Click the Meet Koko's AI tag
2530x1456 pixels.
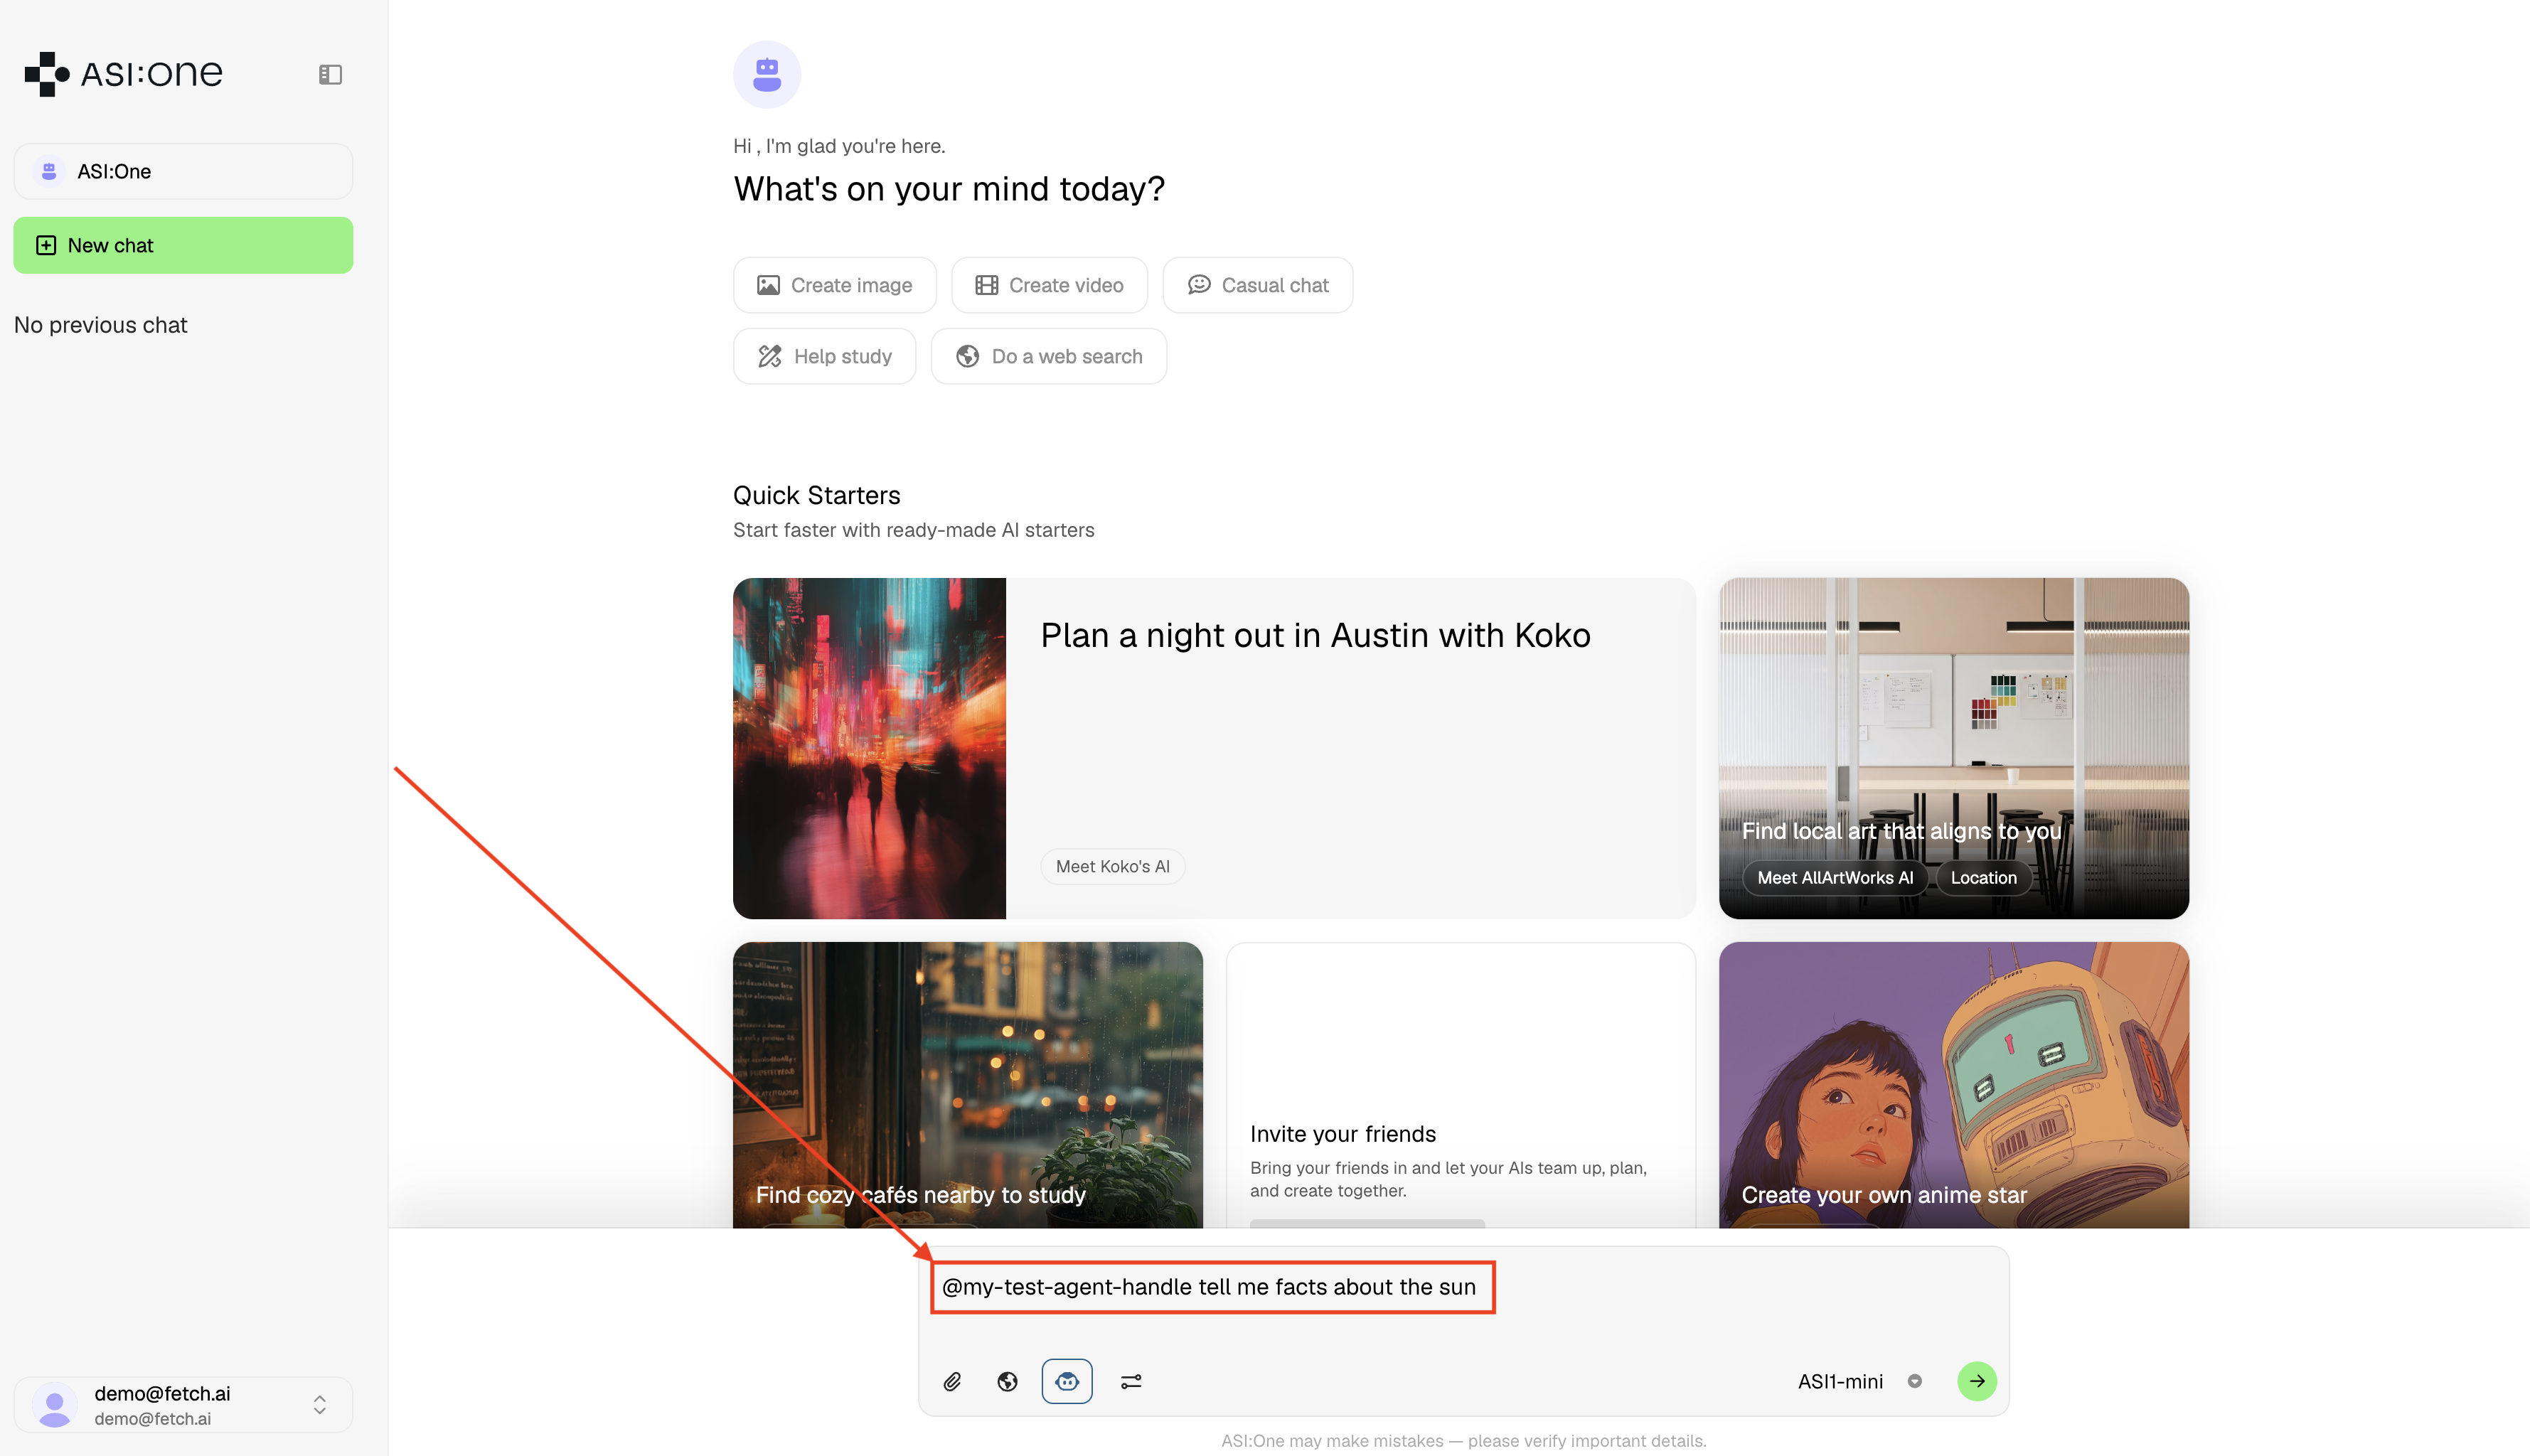[x=1112, y=866]
